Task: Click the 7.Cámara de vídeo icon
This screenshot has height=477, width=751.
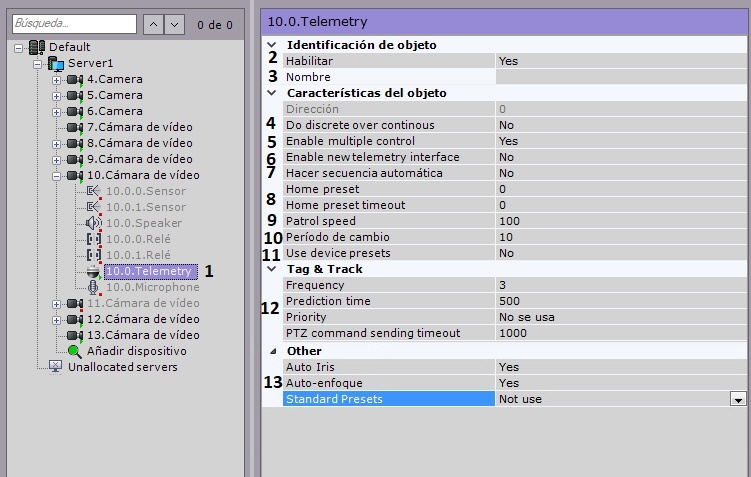Action: point(75,127)
